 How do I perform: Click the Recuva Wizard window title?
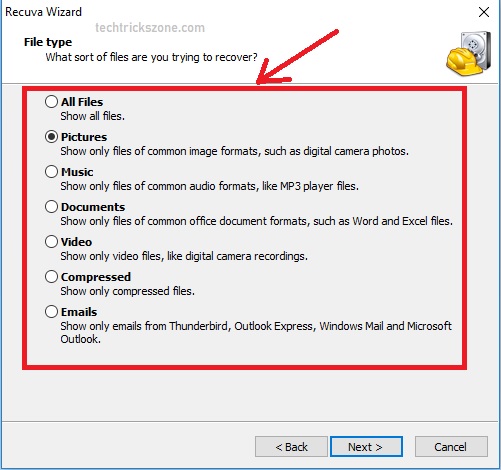[43, 12]
